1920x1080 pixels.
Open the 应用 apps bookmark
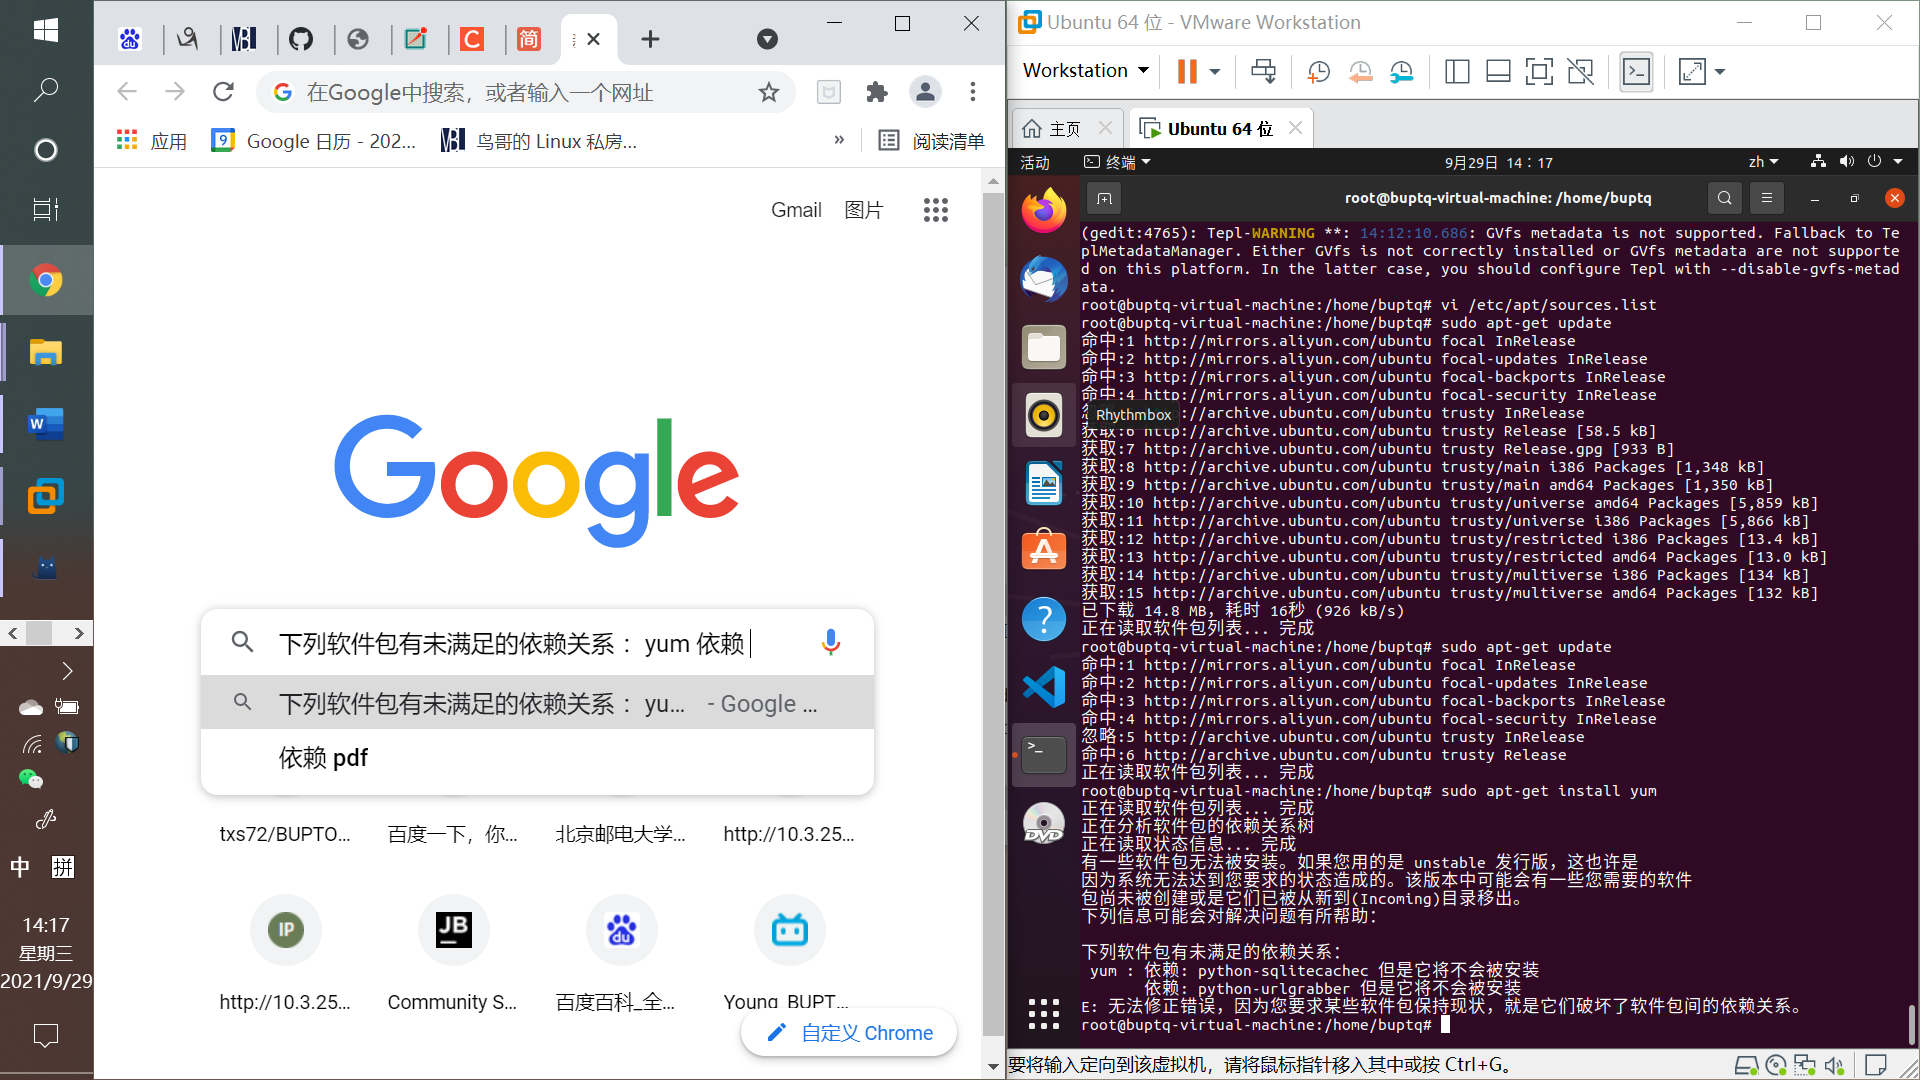152,141
